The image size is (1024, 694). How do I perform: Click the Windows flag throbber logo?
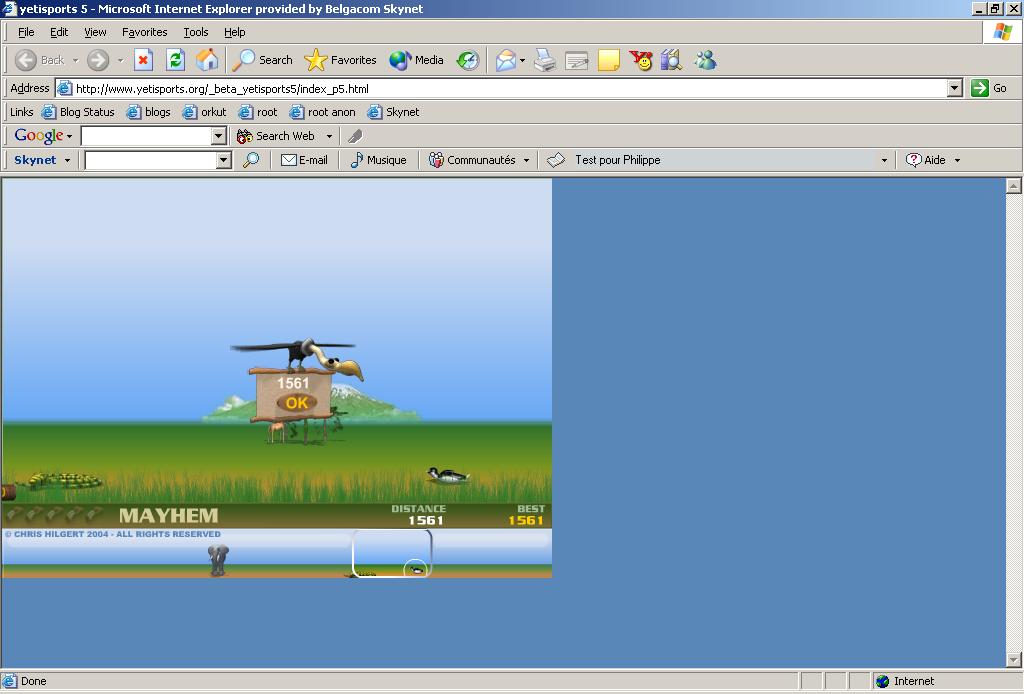(x=1002, y=32)
